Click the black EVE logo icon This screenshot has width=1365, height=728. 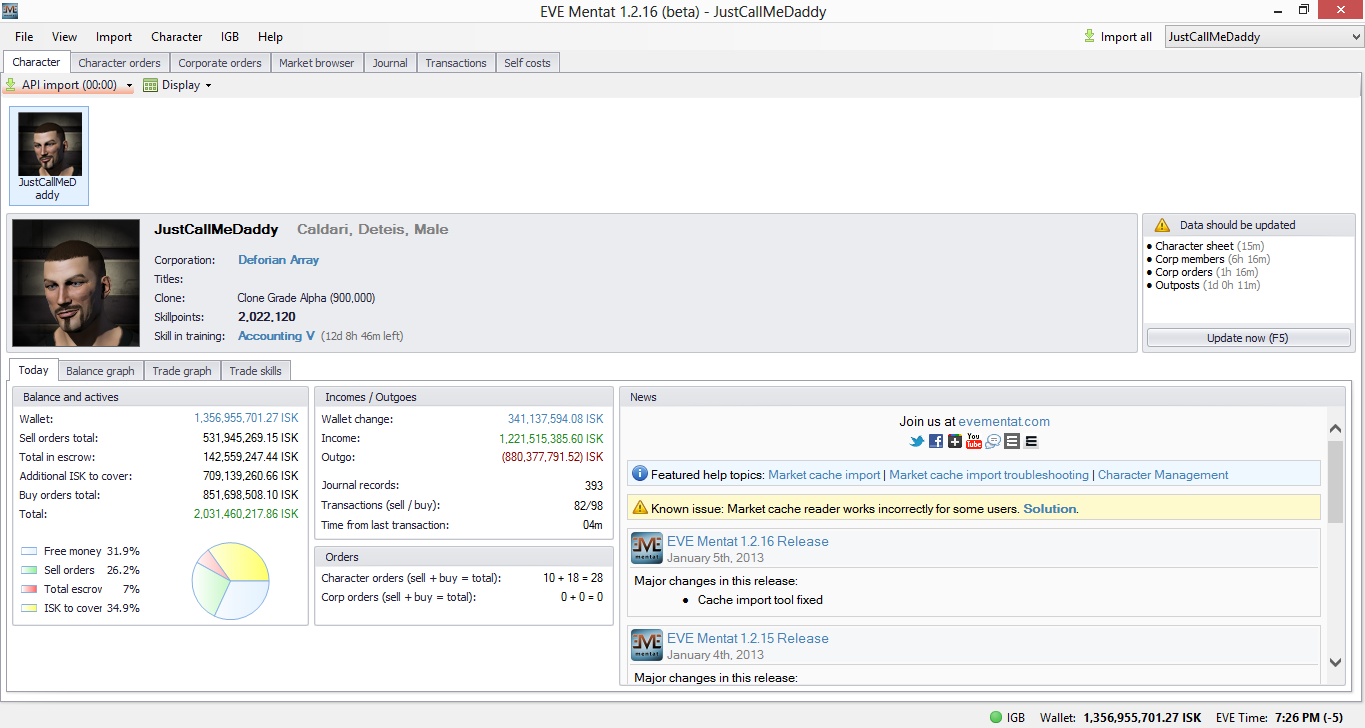click(x=1031, y=441)
